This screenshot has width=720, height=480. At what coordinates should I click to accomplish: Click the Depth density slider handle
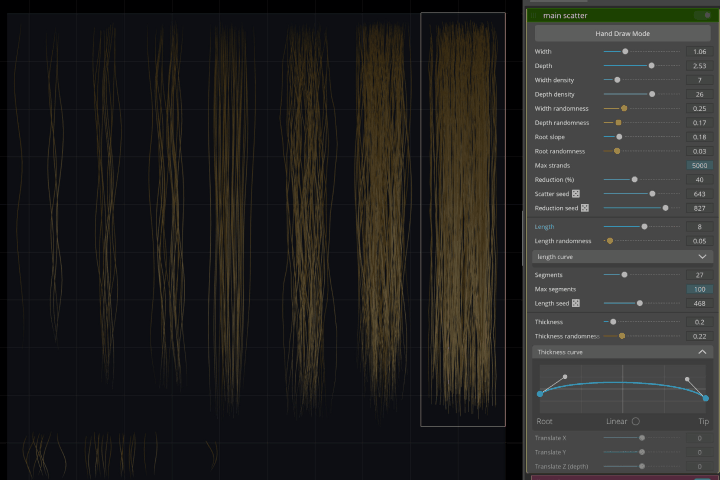652,94
